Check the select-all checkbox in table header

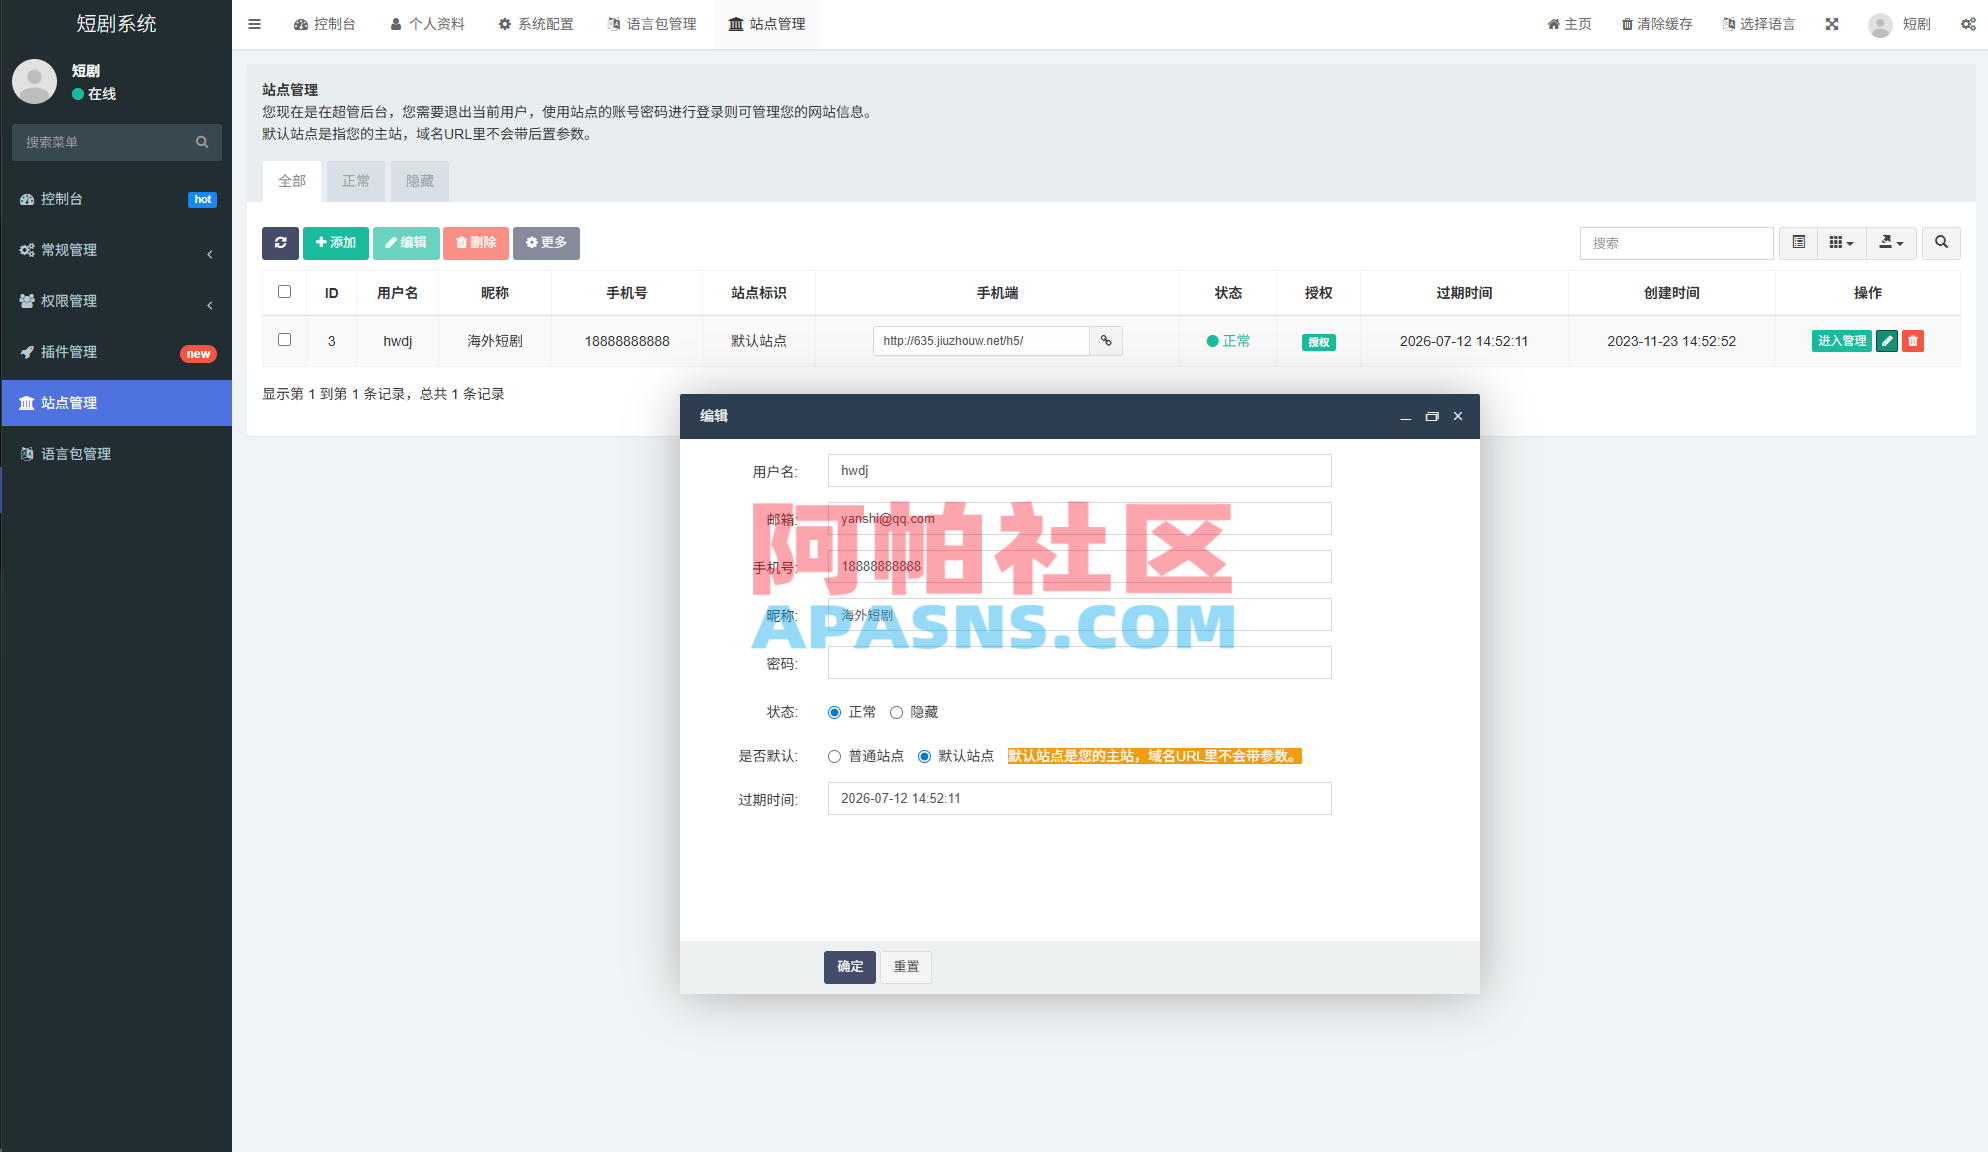click(x=284, y=292)
